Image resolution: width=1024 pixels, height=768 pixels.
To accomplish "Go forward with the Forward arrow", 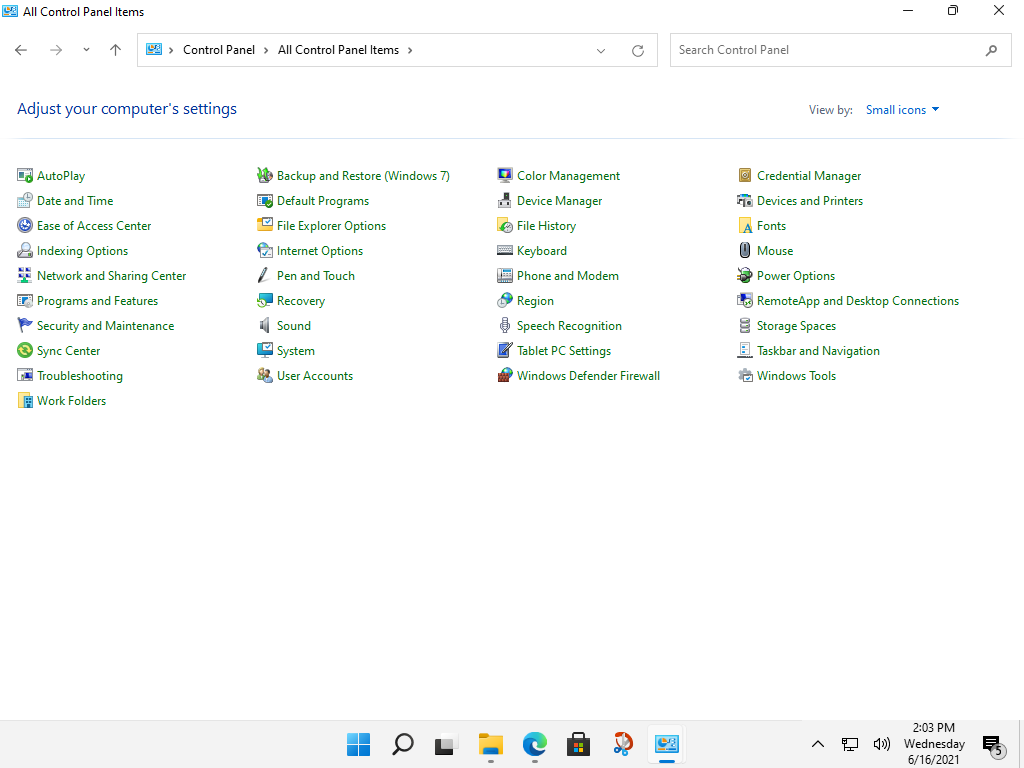I will click(56, 50).
